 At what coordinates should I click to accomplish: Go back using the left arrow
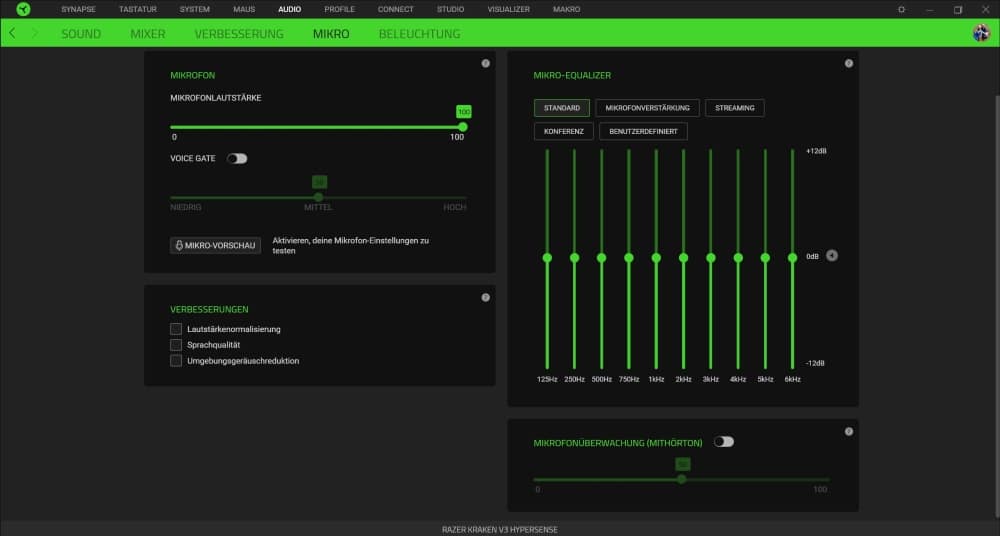[x=12, y=33]
